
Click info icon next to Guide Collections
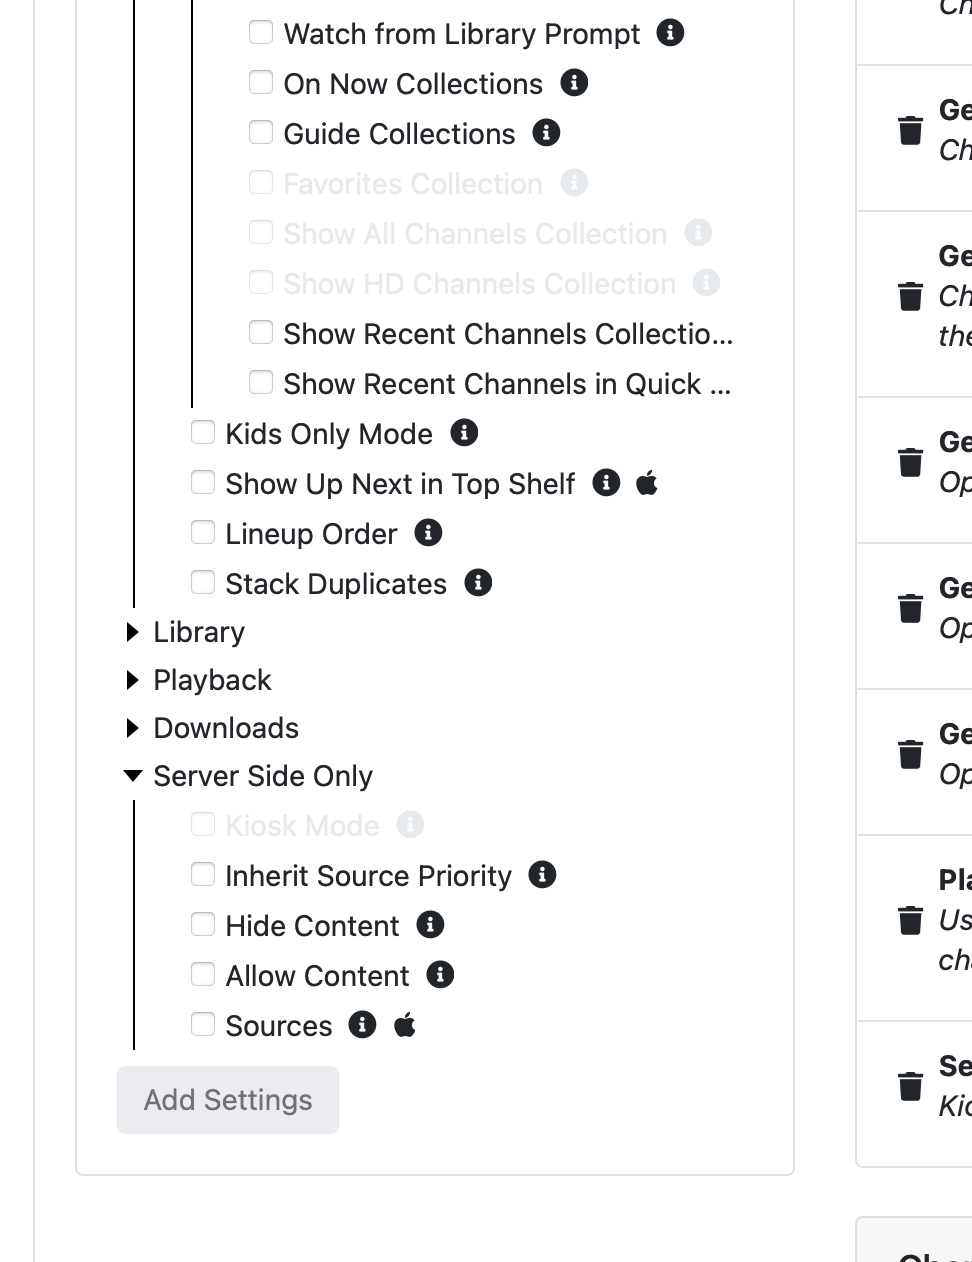coord(546,133)
